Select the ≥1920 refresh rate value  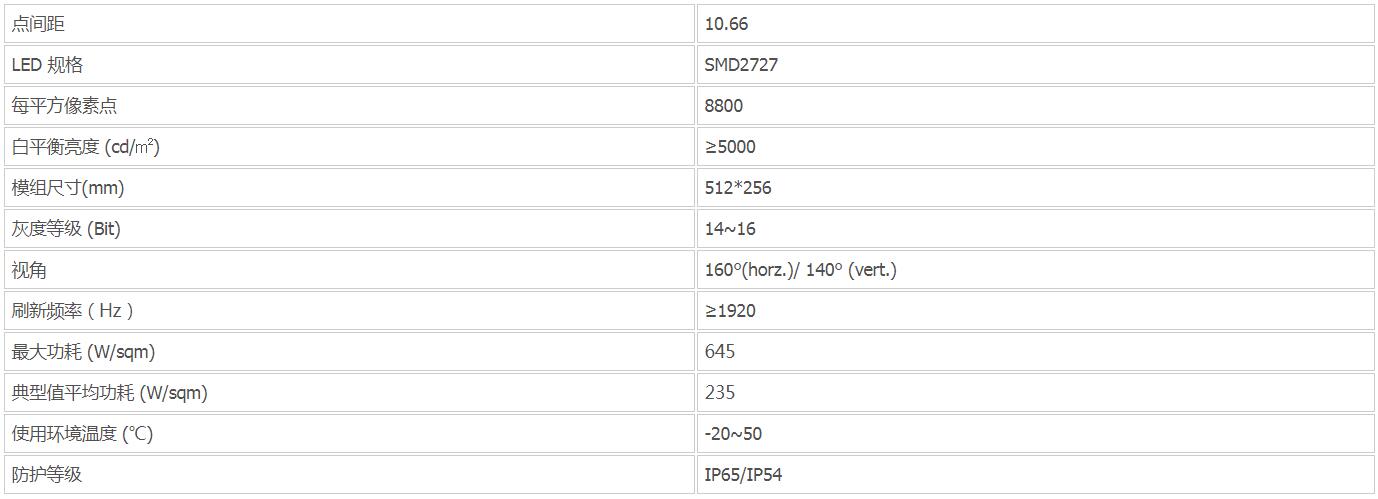(730, 311)
